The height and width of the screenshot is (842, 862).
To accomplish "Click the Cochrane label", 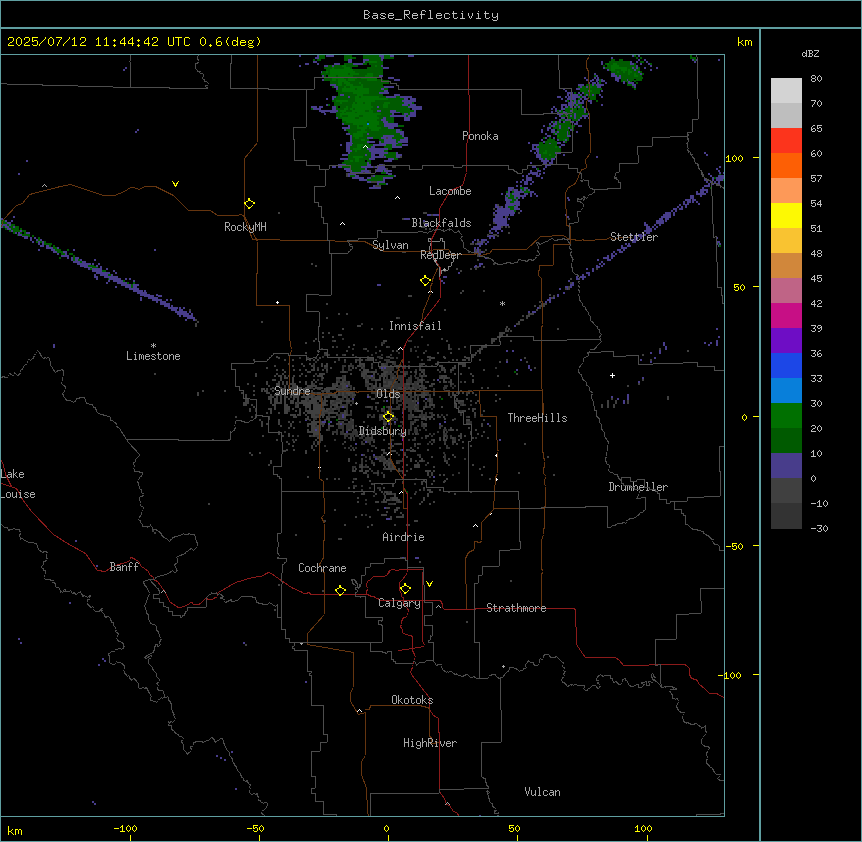I will (x=322, y=568).
